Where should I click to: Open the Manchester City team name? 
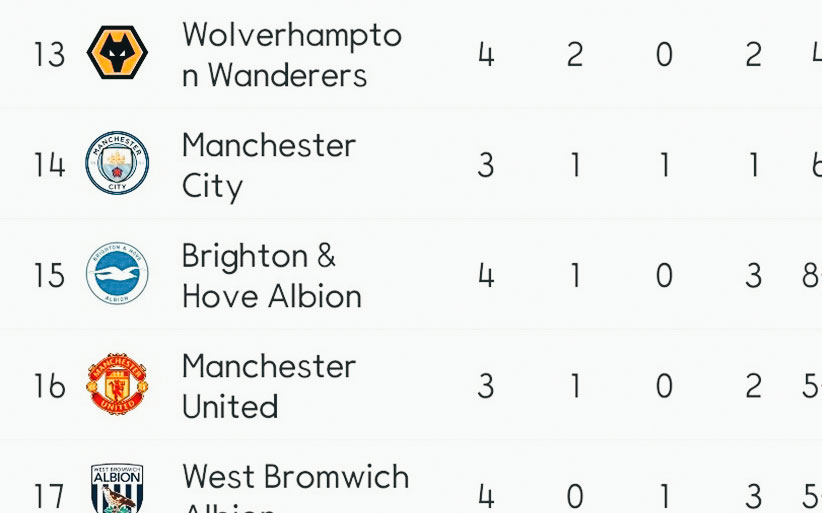(x=268, y=166)
